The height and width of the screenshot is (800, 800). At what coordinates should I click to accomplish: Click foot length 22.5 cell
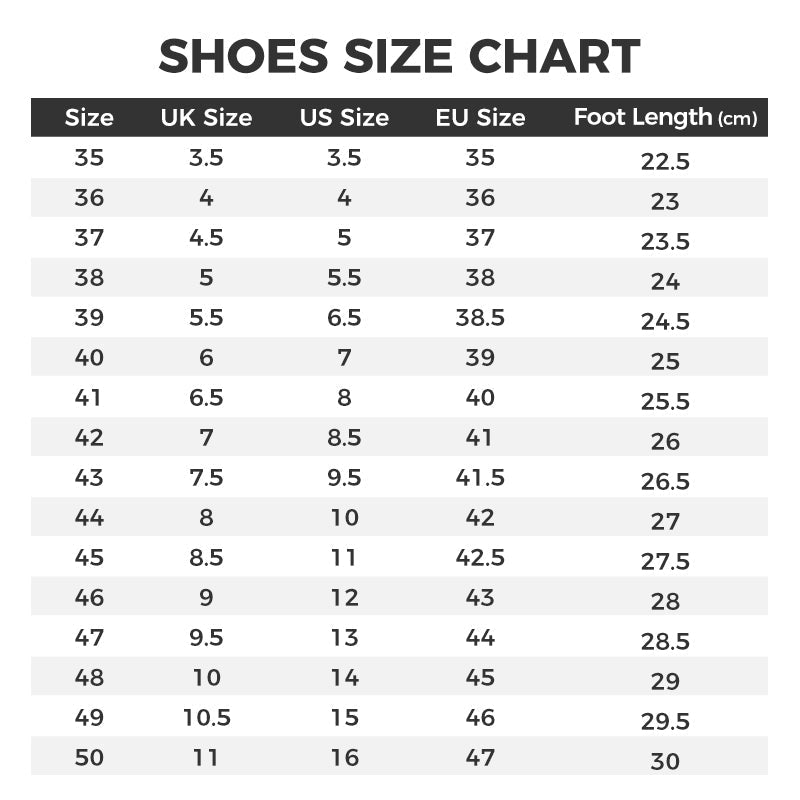click(x=665, y=162)
